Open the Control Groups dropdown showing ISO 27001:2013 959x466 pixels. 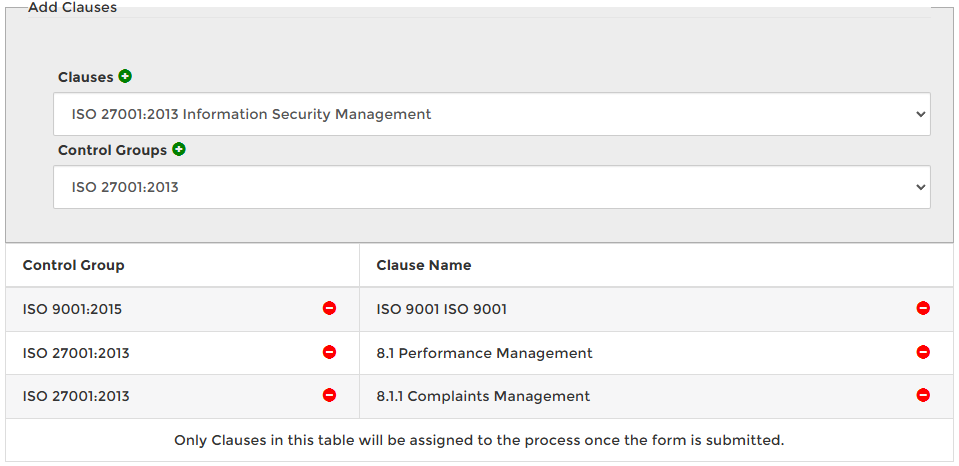tap(491, 187)
